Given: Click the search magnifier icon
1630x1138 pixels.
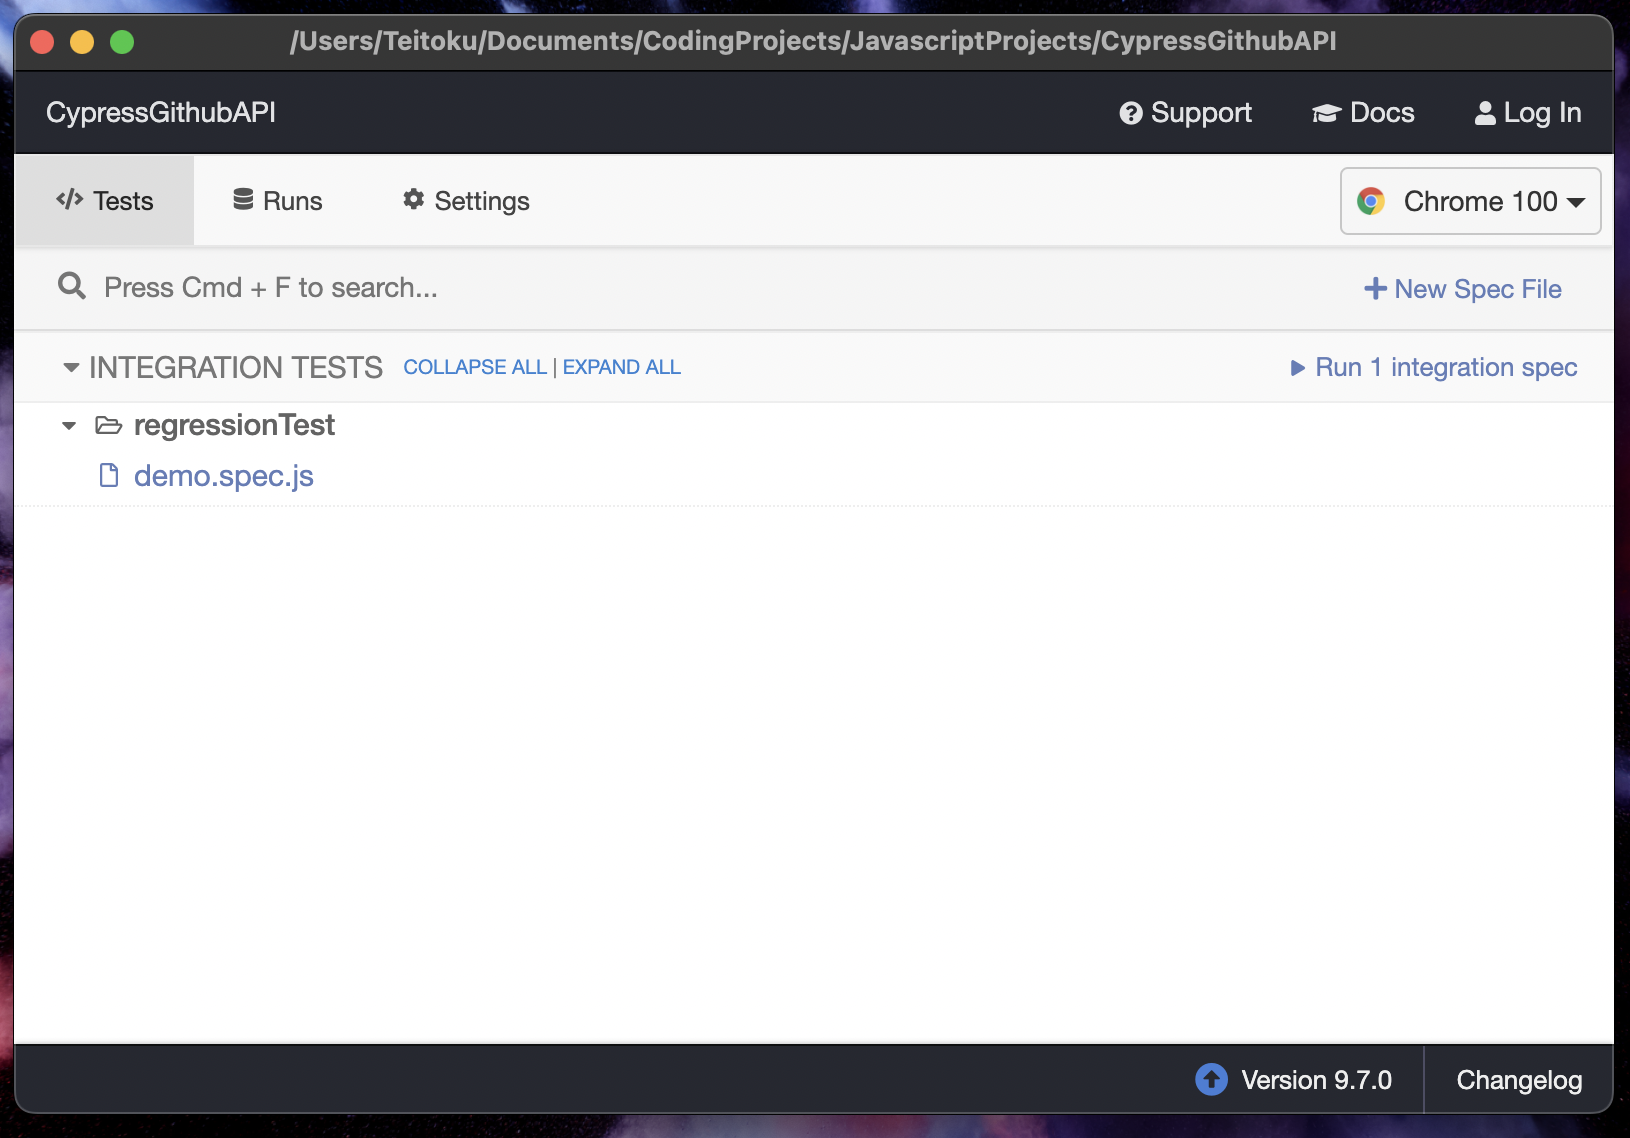Looking at the screenshot, I should (72, 287).
